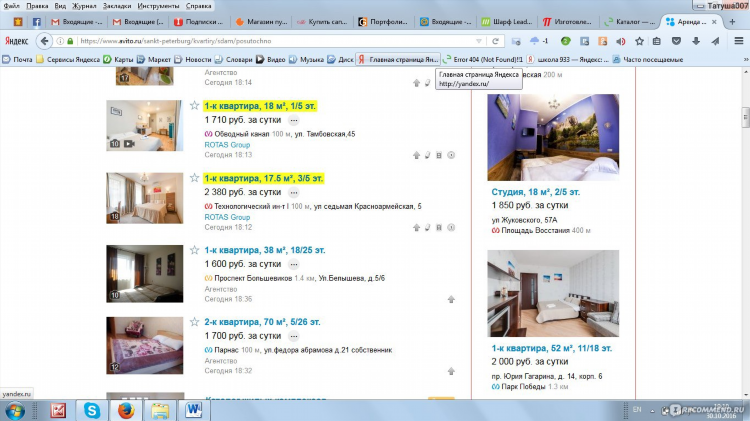
Task: Click the send paper-plane icon in toolbar
Action: click(715, 41)
